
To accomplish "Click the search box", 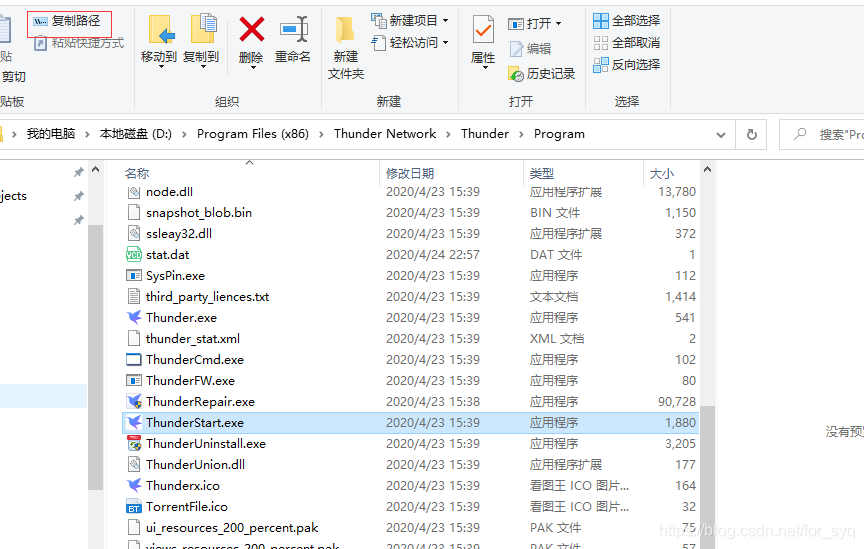I will point(823,134).
